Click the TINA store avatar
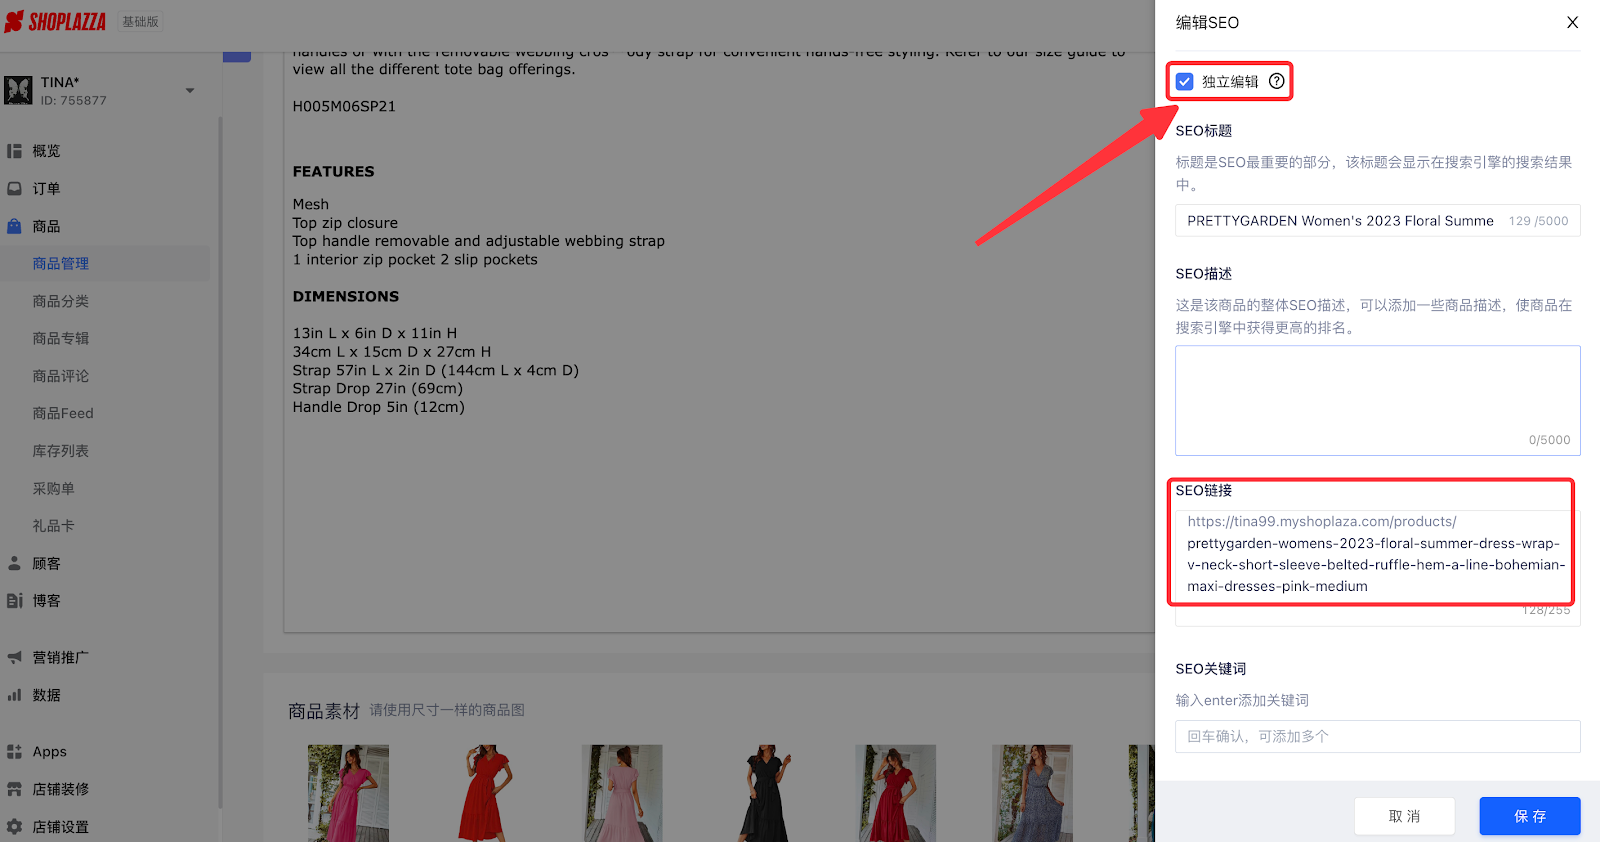Image resolution: width=1600 pixels, height=842 pixels. click(x=18, y=90)
